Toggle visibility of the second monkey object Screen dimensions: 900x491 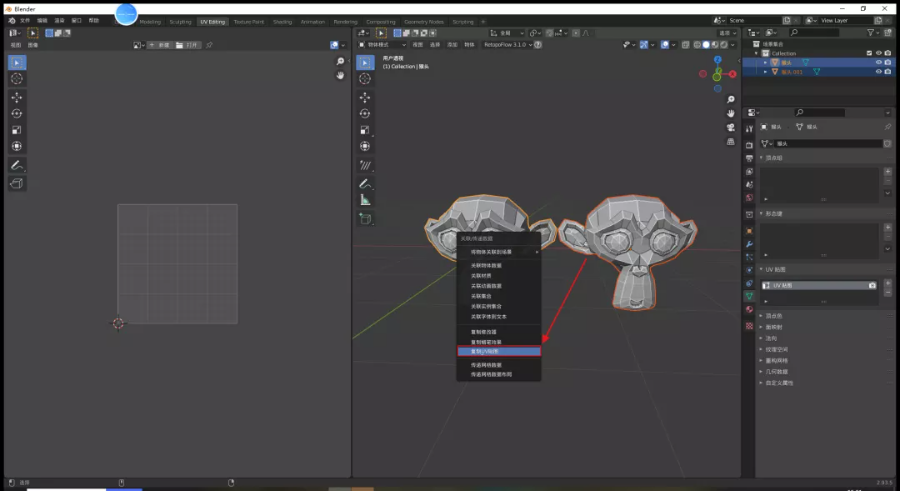(x=878, y=72)
